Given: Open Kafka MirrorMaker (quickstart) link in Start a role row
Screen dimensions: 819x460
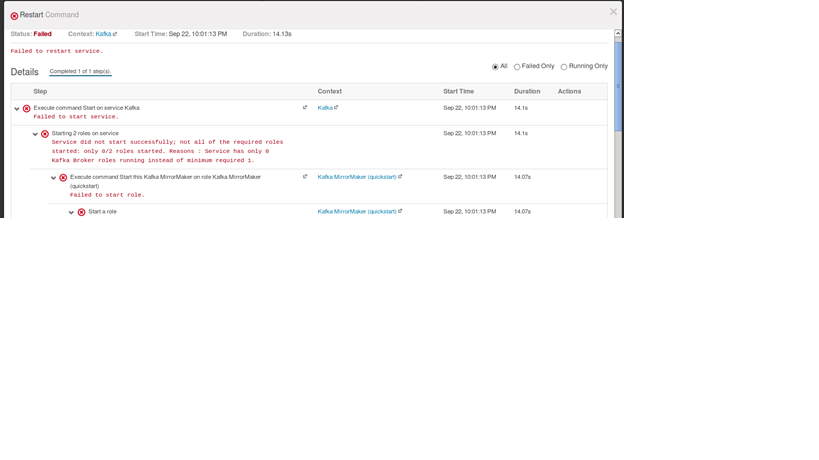Looking at the screenshot, I should pyautogui.click(x=357, y=211).
